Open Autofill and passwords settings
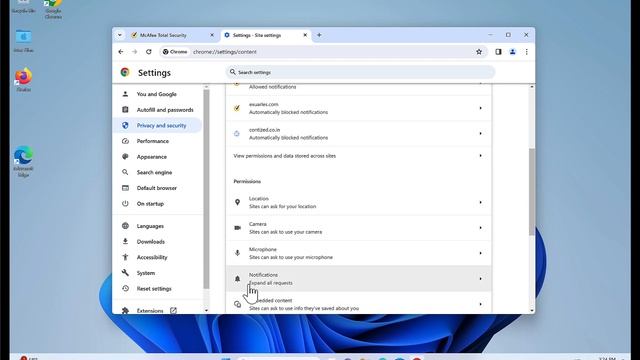The height and width of the screenshot is (360, 640). [x=157, y=110]
